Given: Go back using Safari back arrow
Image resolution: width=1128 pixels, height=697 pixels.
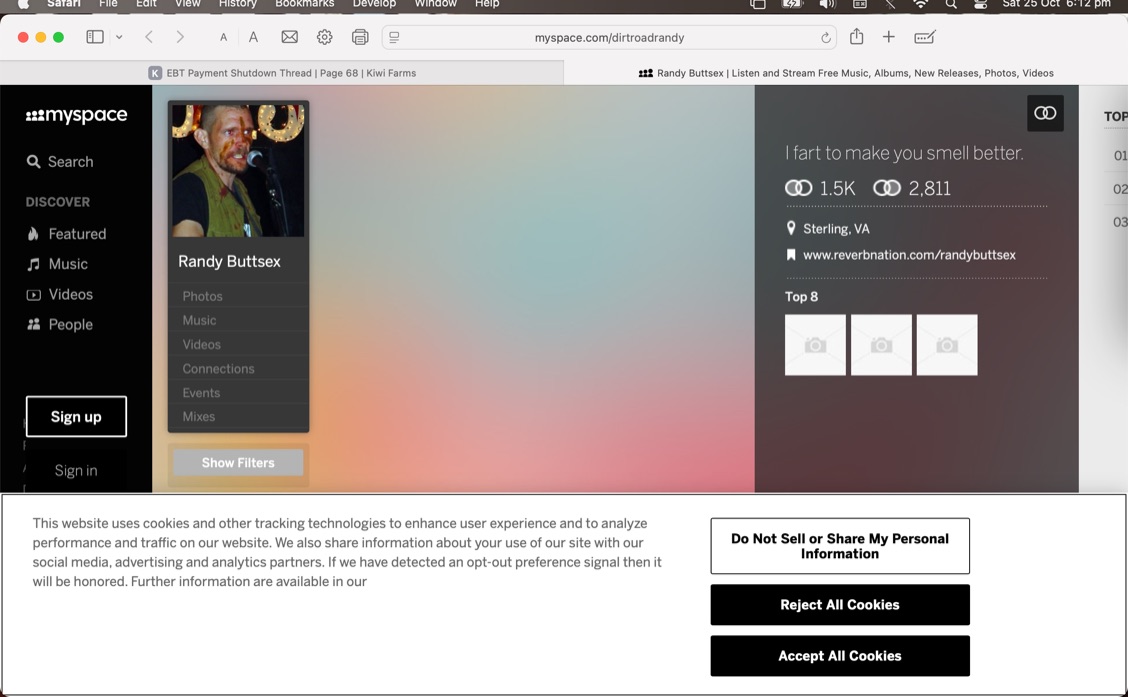Looking at the screenshot, I should click(149, 37).
